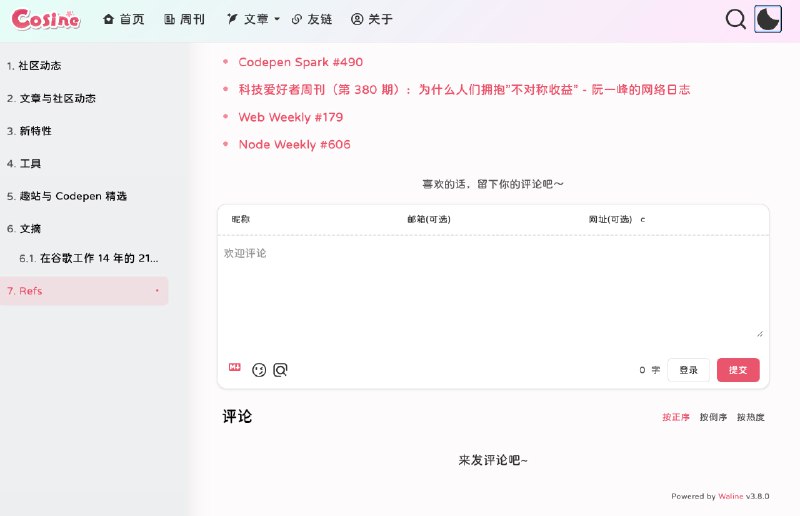Click the 提交 submit button
The width and height of the screenshot is (800, 516).
pyautogui.click(x=738, y=370)
